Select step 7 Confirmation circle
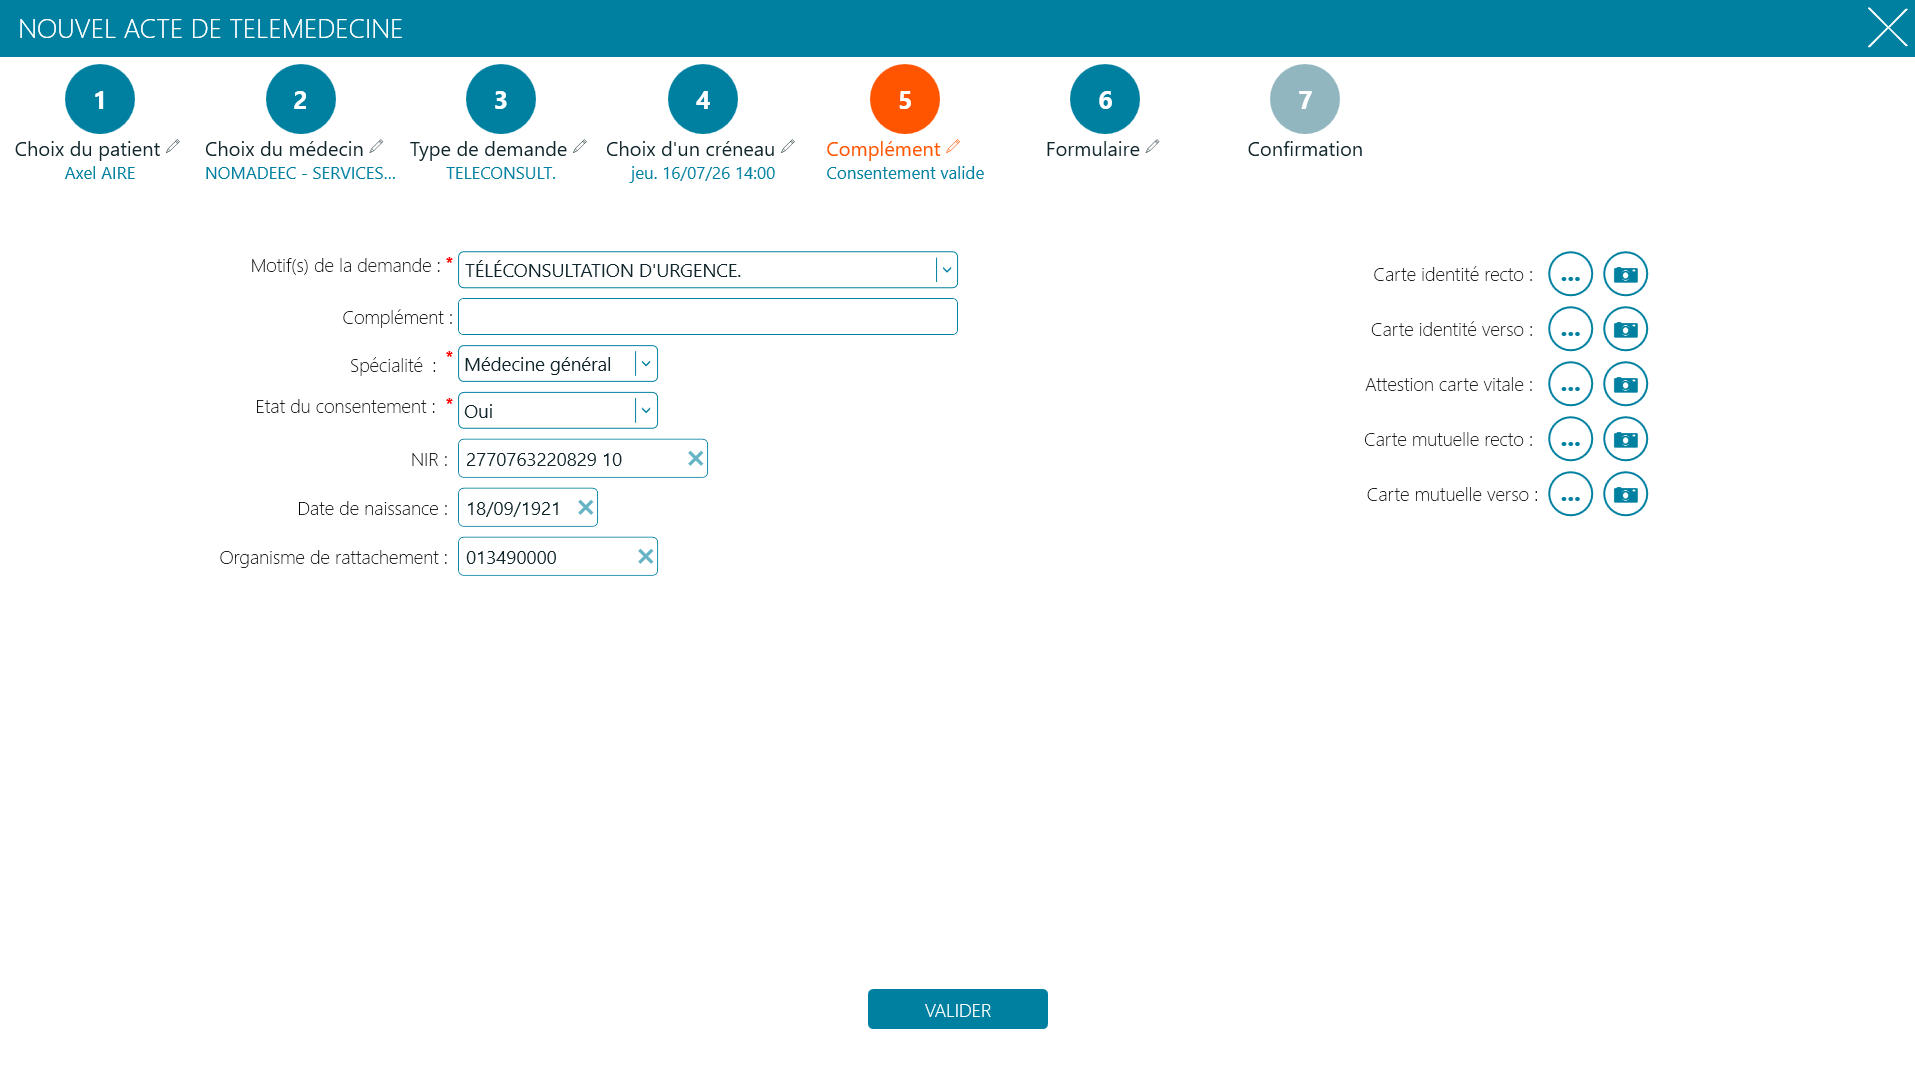Image resolution: width=1915 pixels, height=1074 pixels. 1305,99
